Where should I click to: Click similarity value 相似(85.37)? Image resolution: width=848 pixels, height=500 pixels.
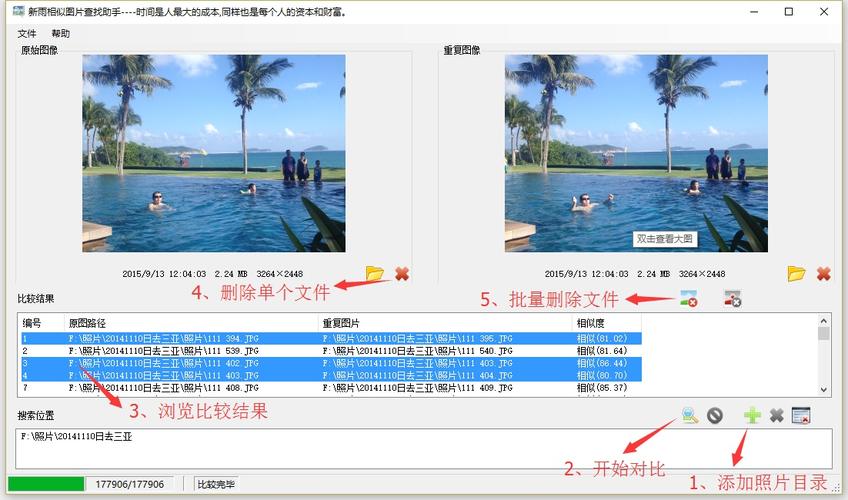point(602,388)
